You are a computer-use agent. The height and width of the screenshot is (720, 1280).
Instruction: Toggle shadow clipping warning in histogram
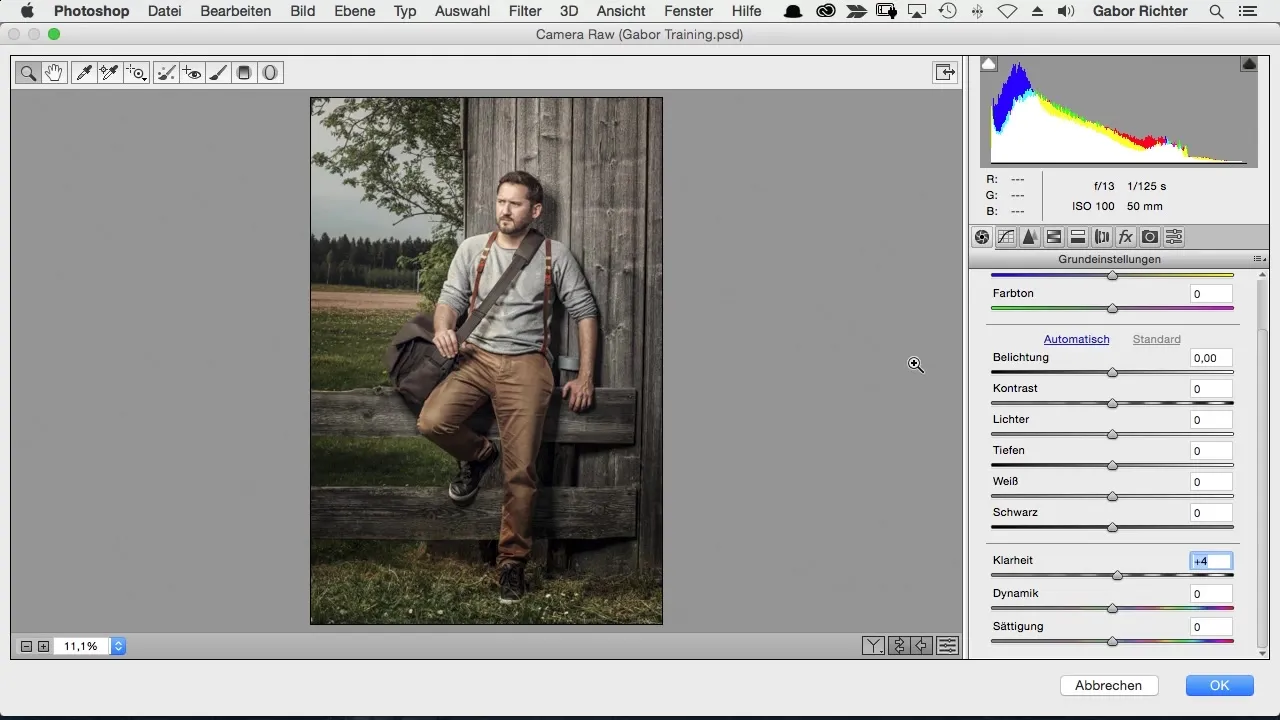point(988,63)
